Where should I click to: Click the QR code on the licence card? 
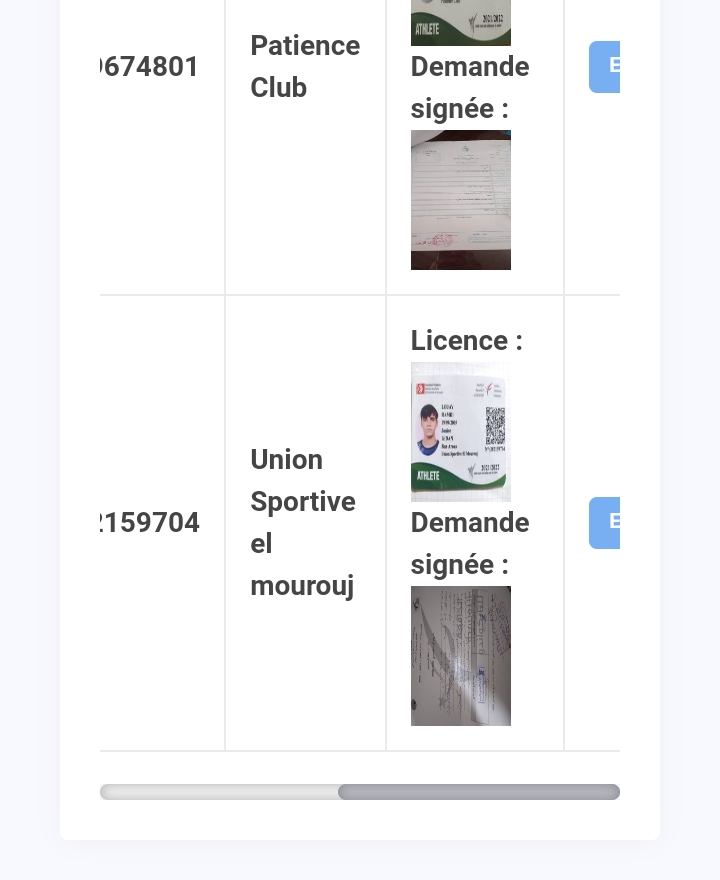(494, 426)
